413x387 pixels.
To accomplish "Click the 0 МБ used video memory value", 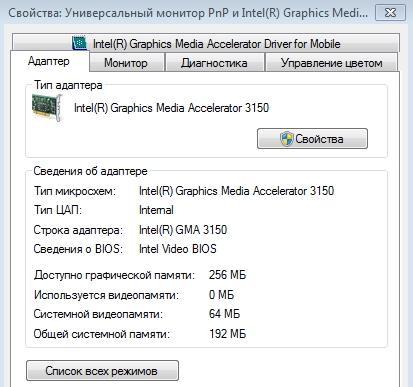I will click(x=221, y=295).
